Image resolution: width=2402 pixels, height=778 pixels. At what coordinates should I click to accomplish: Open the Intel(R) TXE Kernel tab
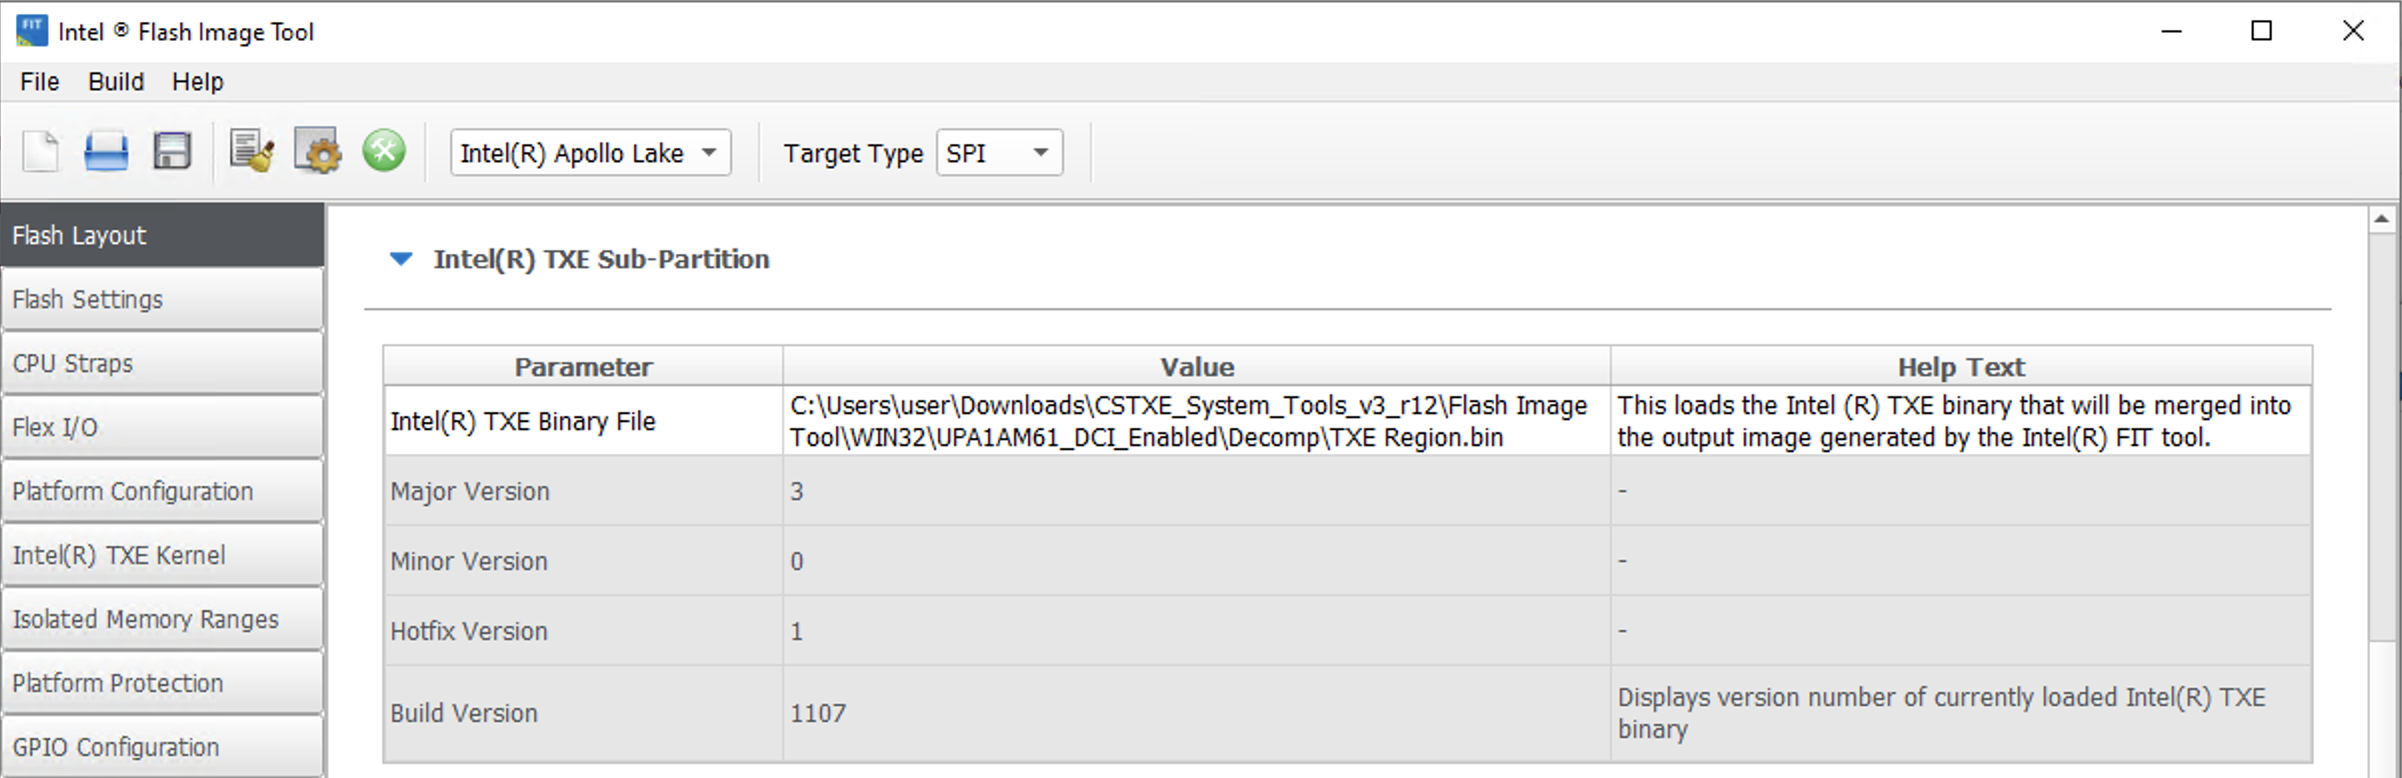(162, 555)
